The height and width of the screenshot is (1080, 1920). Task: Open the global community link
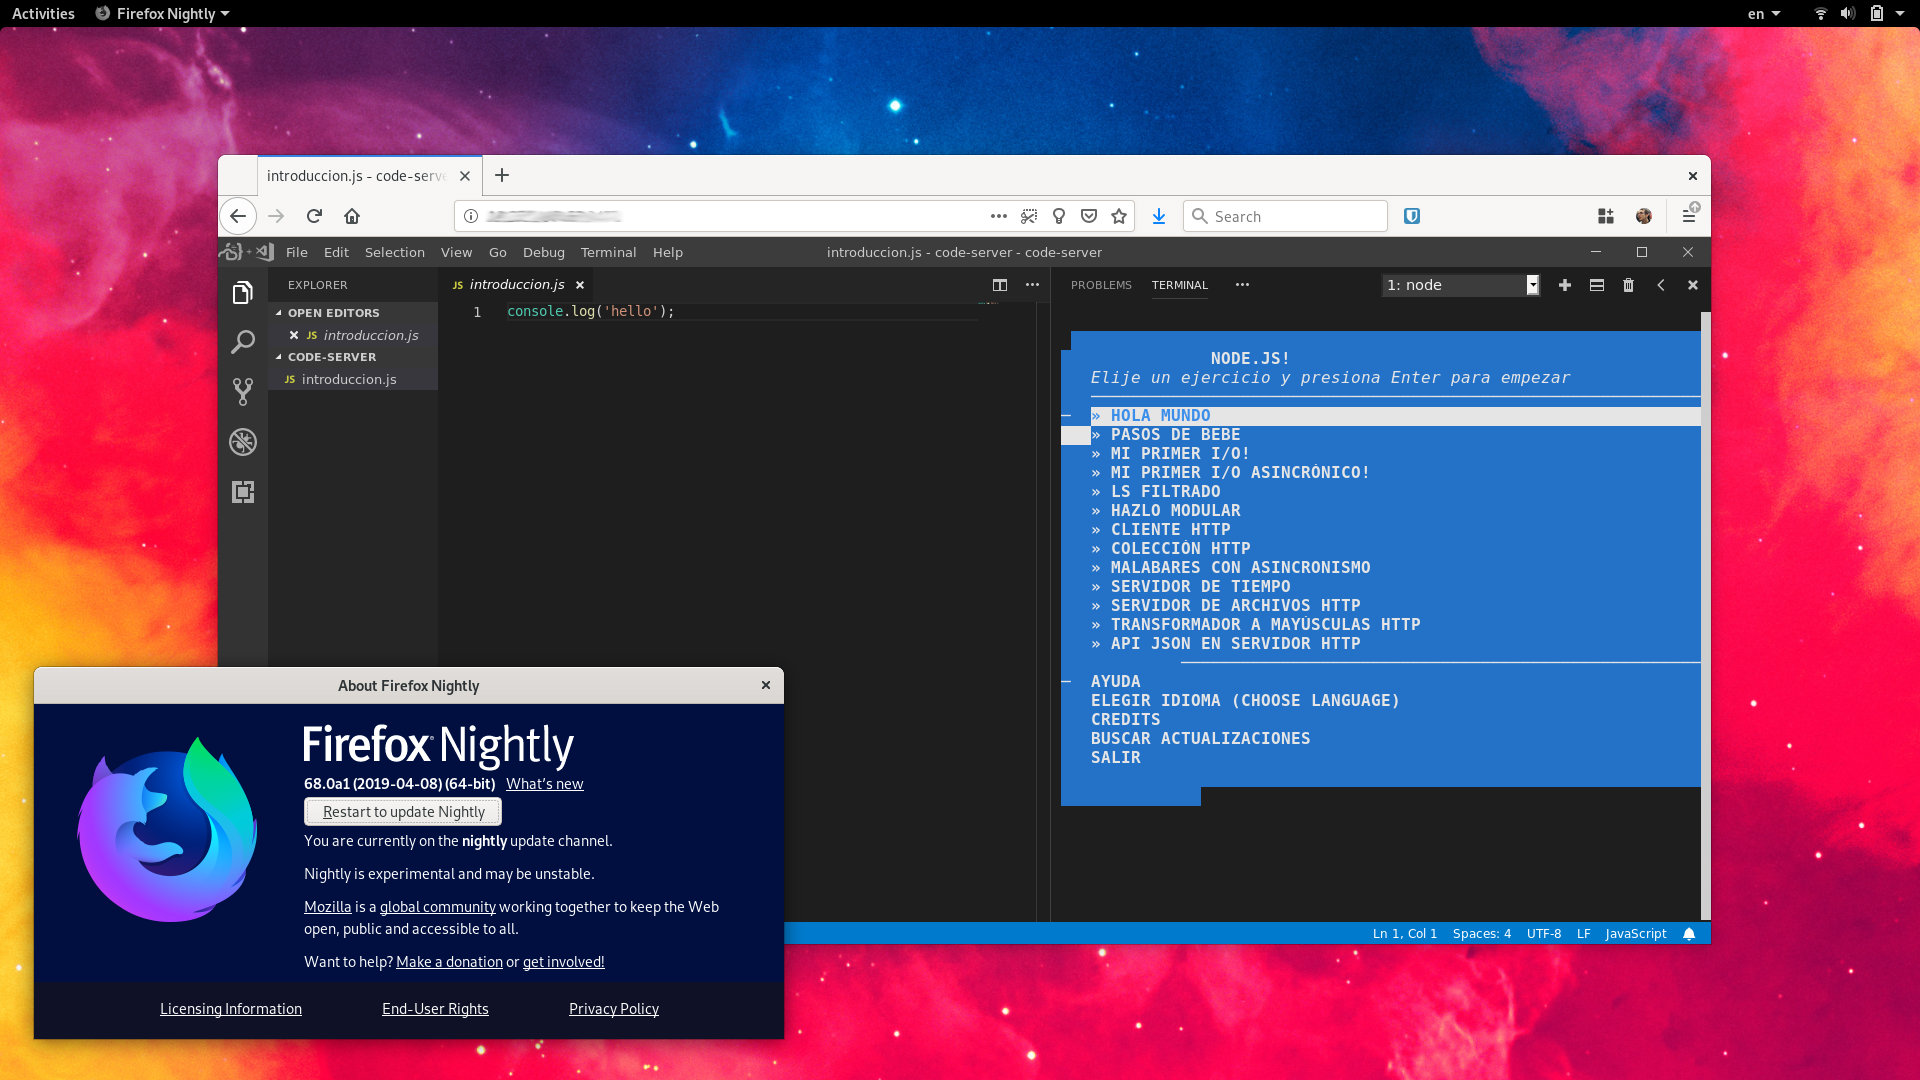438,907
